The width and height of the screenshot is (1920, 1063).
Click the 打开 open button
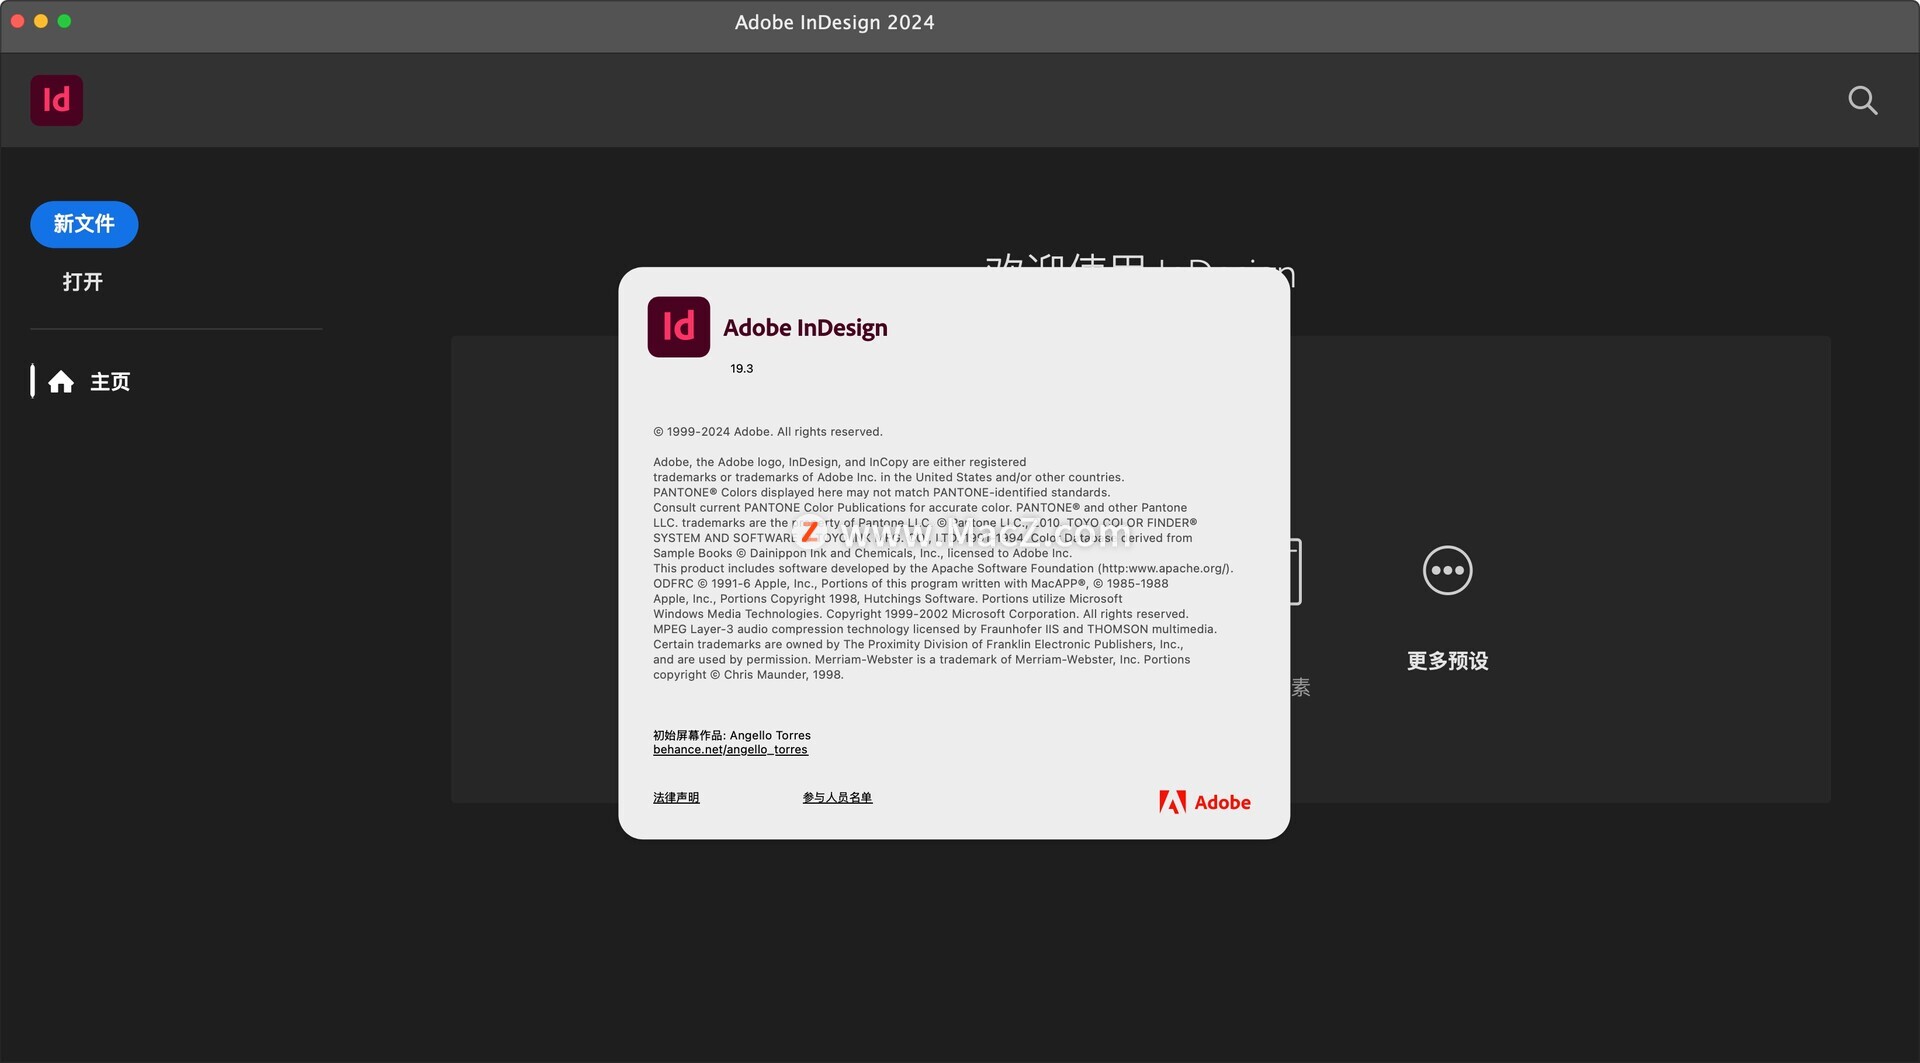(x=83, y=282)
